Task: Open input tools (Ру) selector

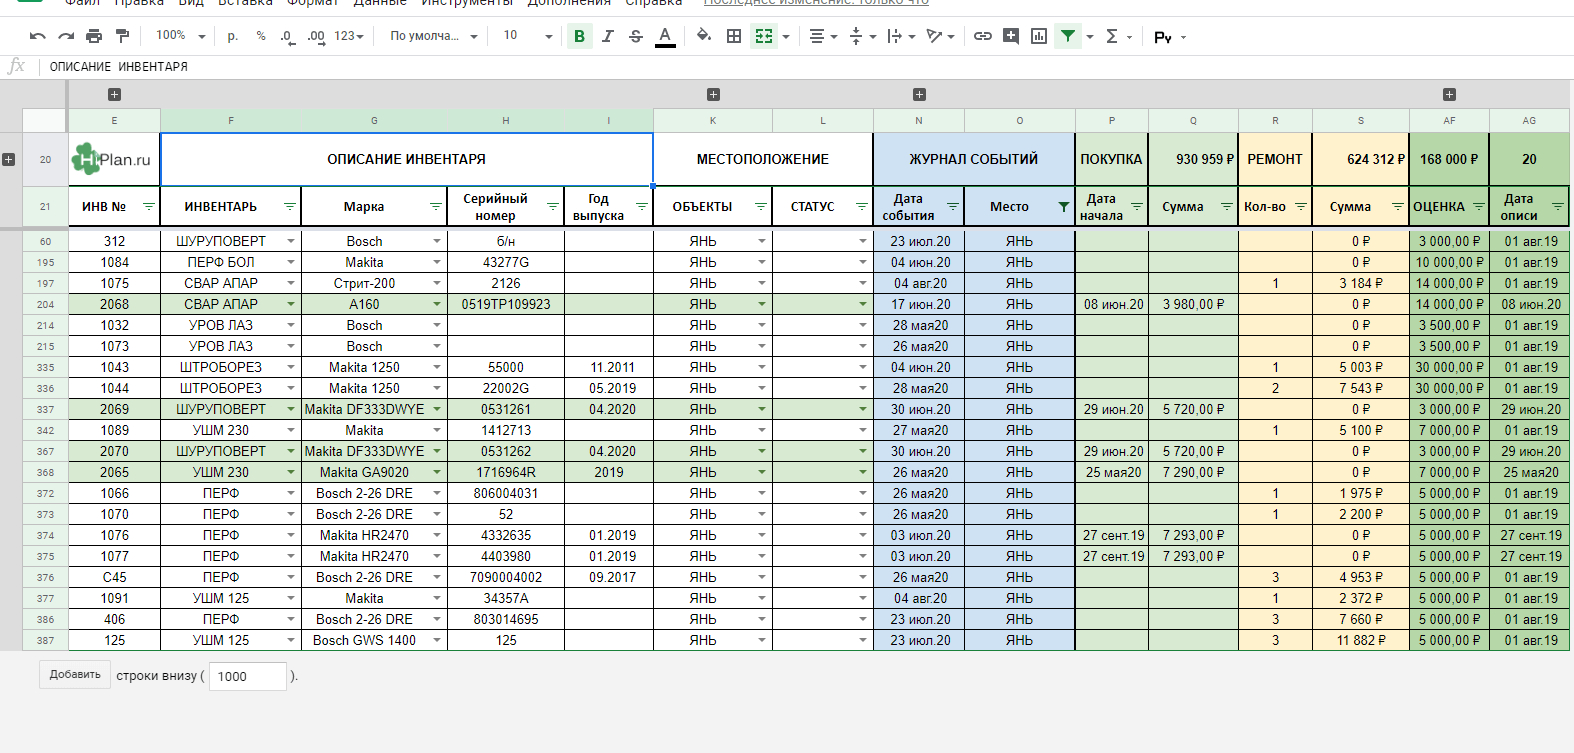Action: click(x=1169, y=37)
